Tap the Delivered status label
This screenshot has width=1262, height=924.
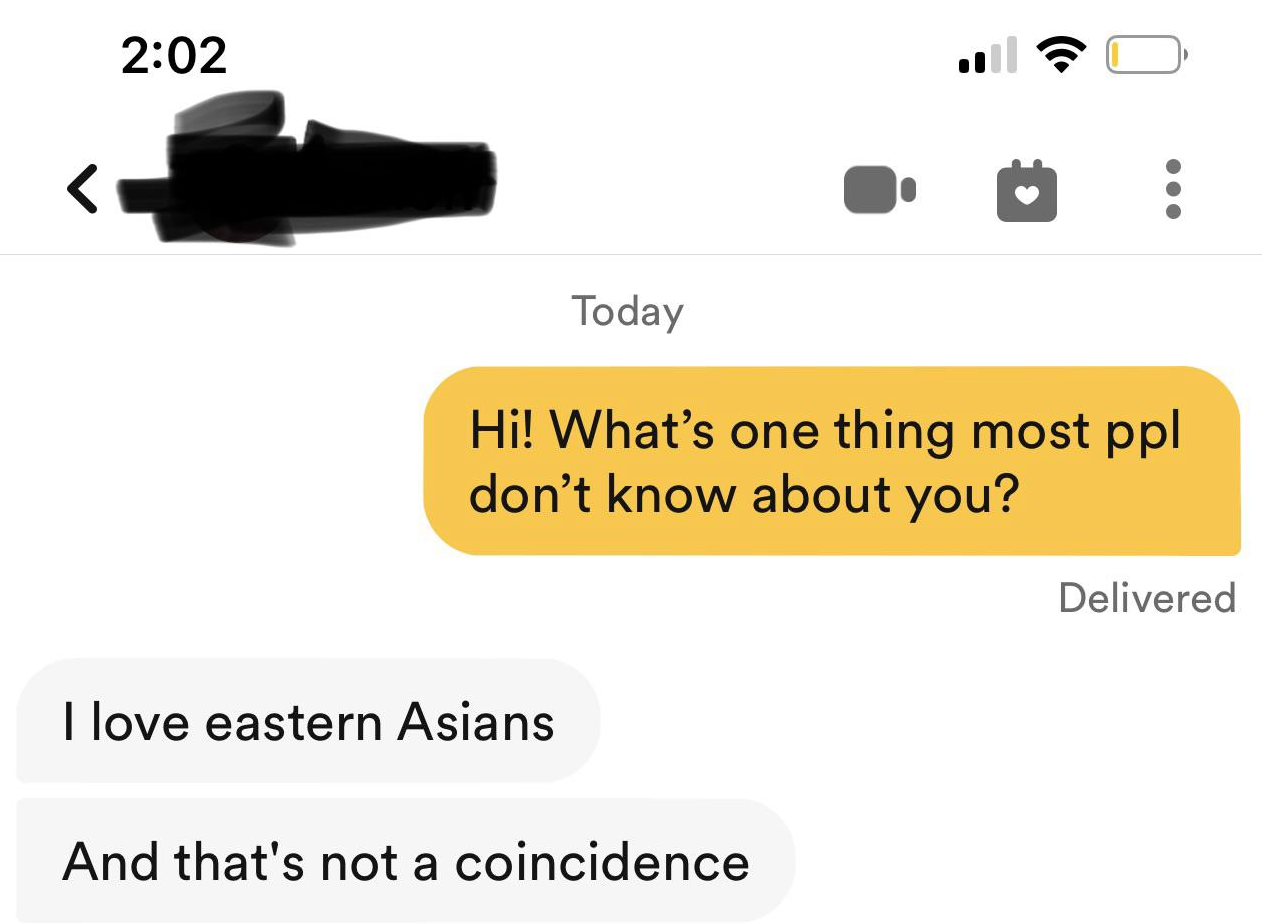click(1147, 598)
